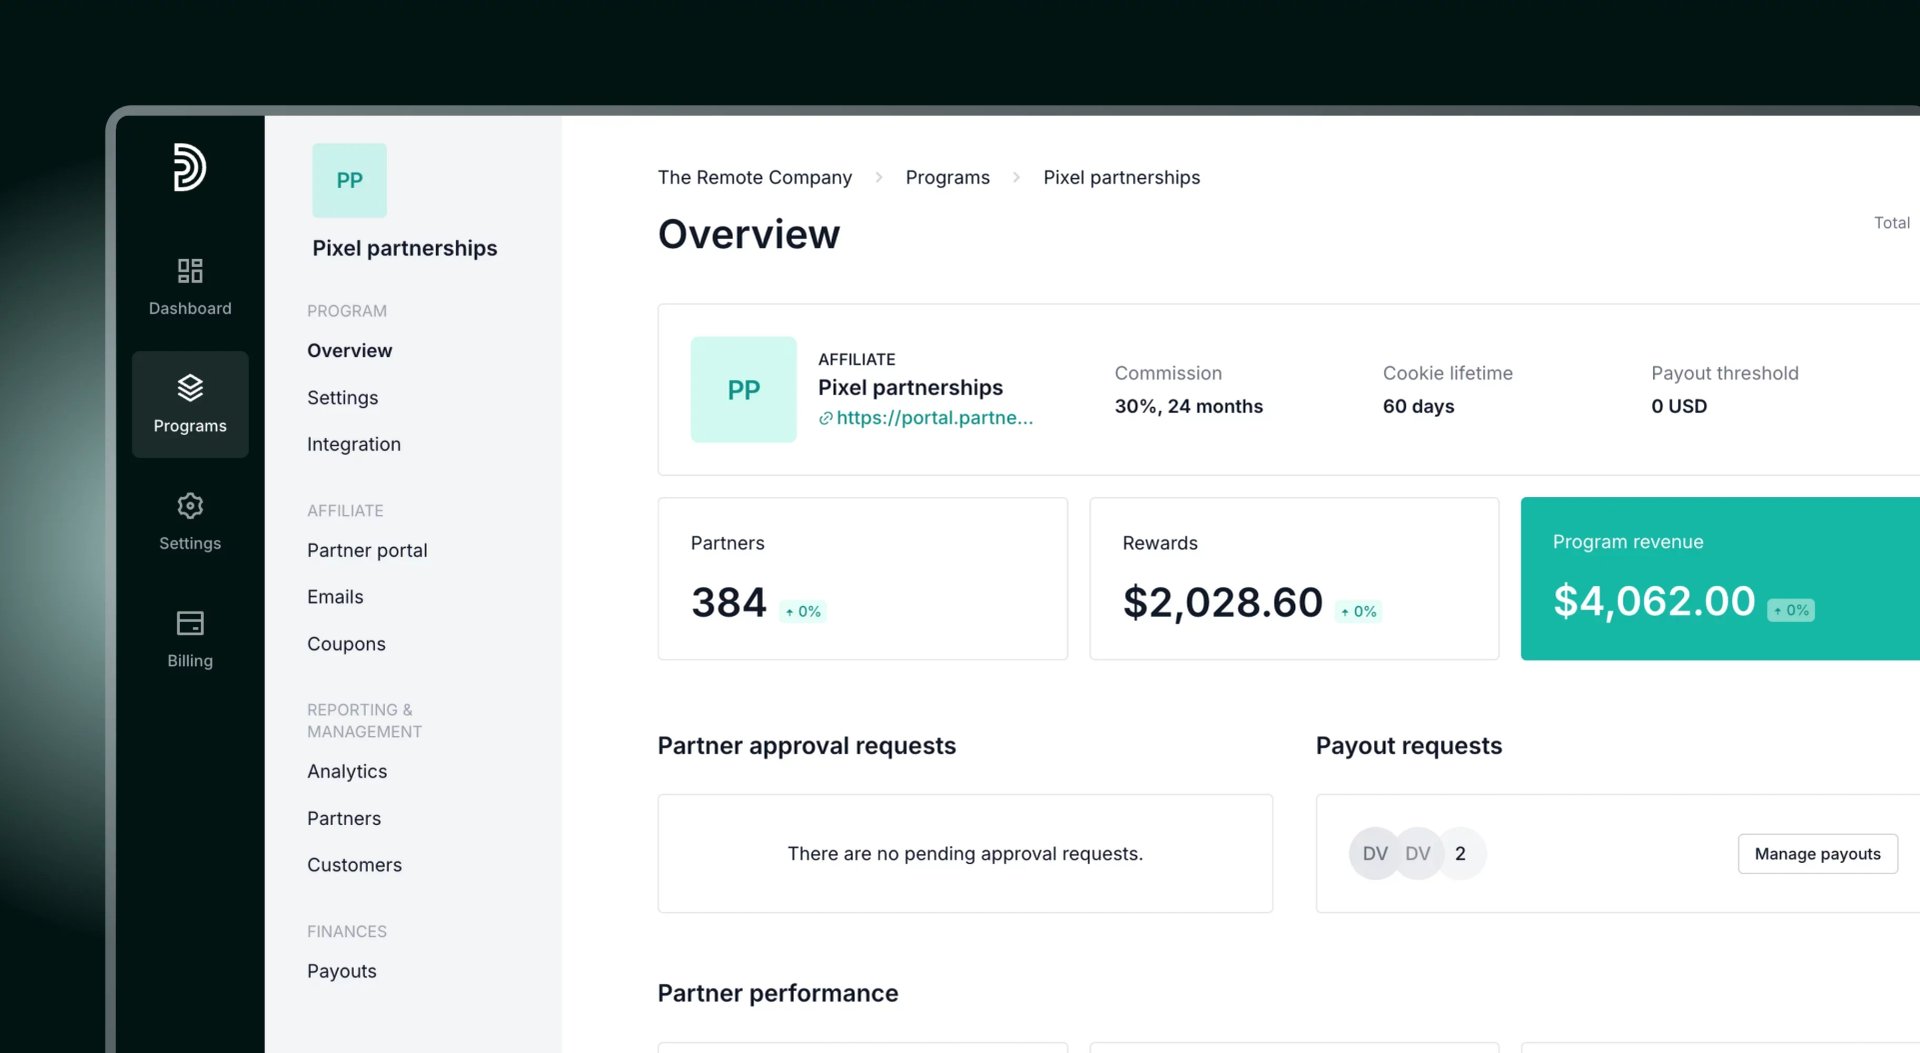Image resolution: width=1920 pixels, height=1053 pixels.
Task: Open Payouts under Finances
Action: tap(341, 971)
